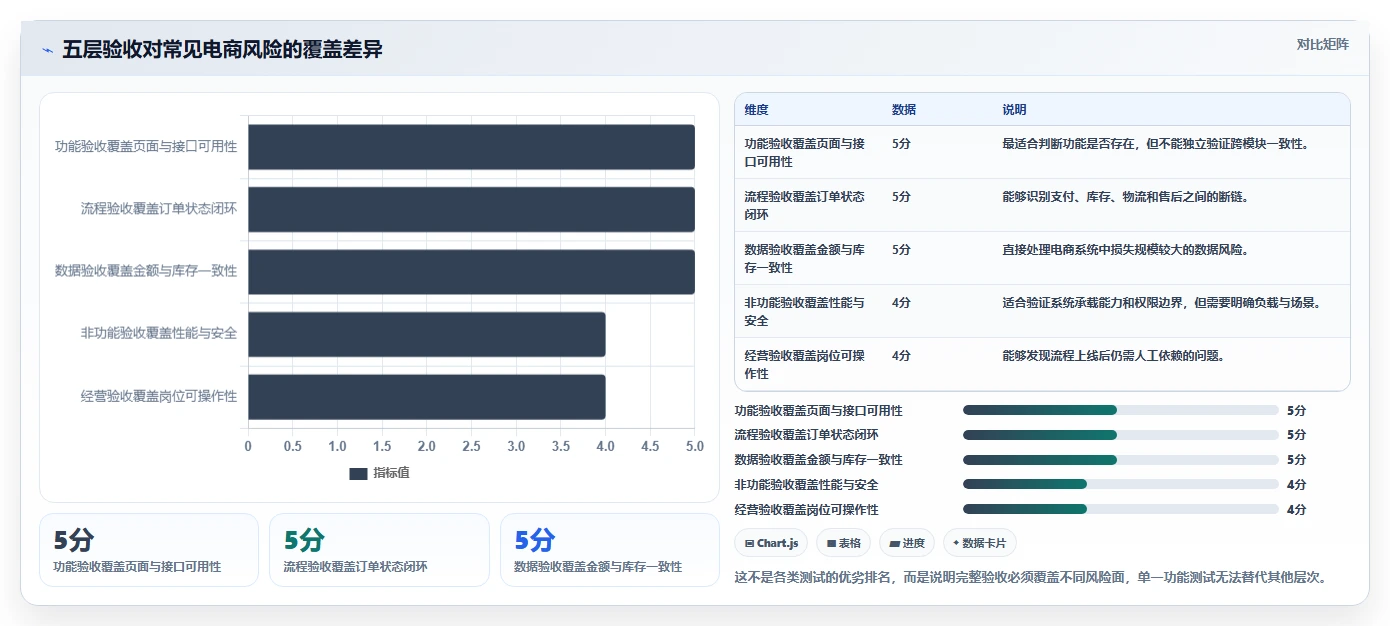Click the 经营验收覆盖岗位可操作性 progress bar

(x=1120, y=510)
